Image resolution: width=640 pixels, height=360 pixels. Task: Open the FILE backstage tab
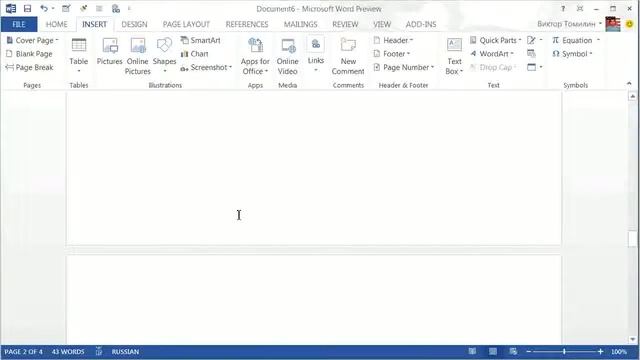click(19, 24)
